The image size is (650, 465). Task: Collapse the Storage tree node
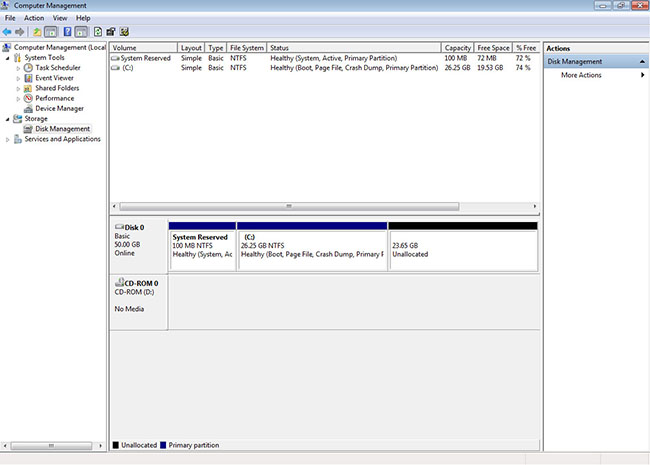coord(7,119)
